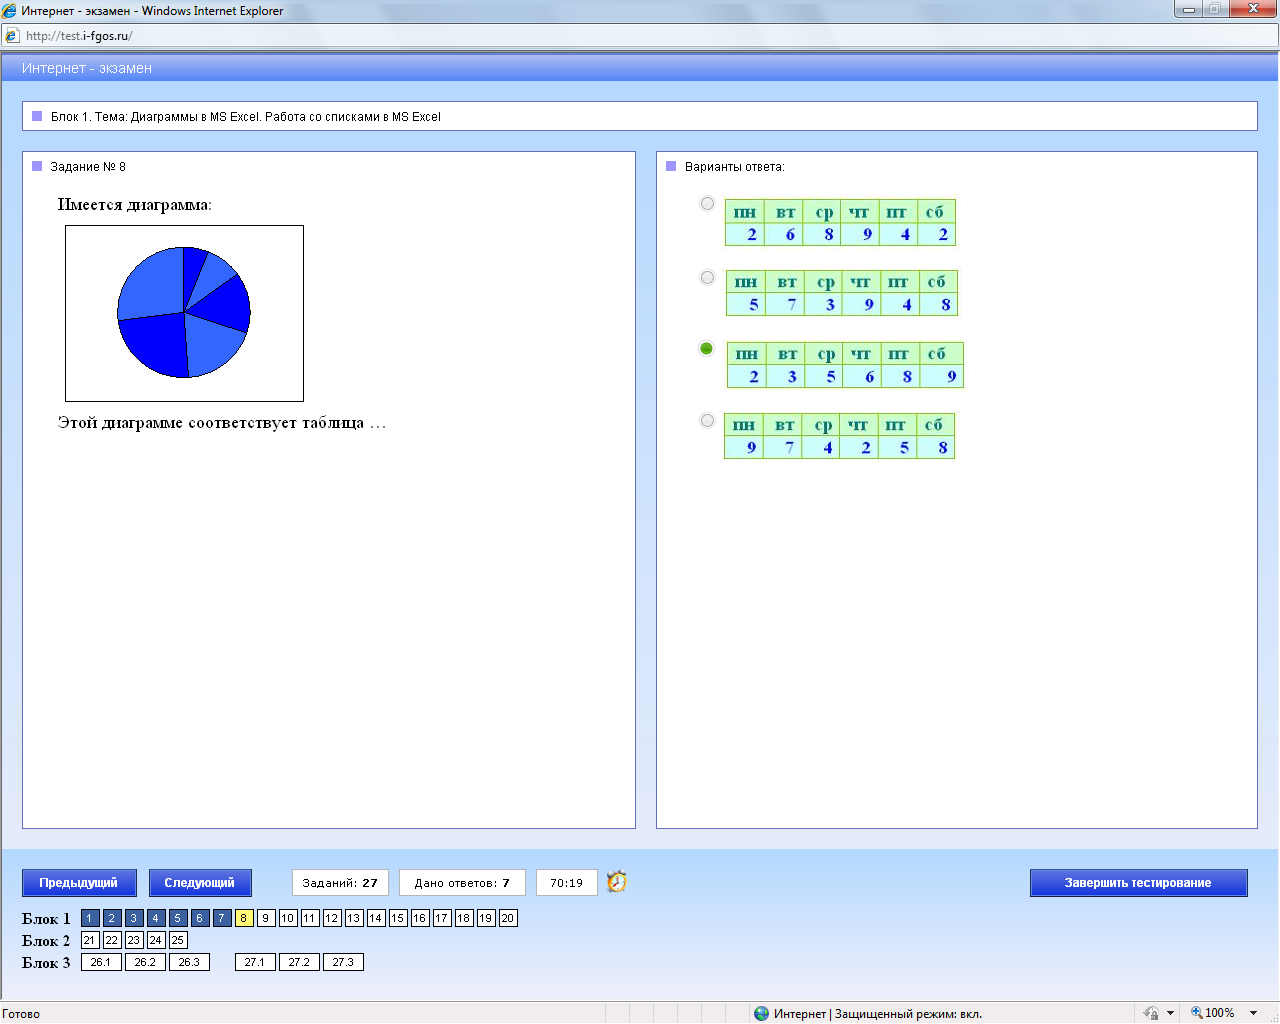The height and width of the screenshot is (1024, 1280).
Task: Click the fourth answer table image
Action: pyautogui.click(x=840, y=436)
